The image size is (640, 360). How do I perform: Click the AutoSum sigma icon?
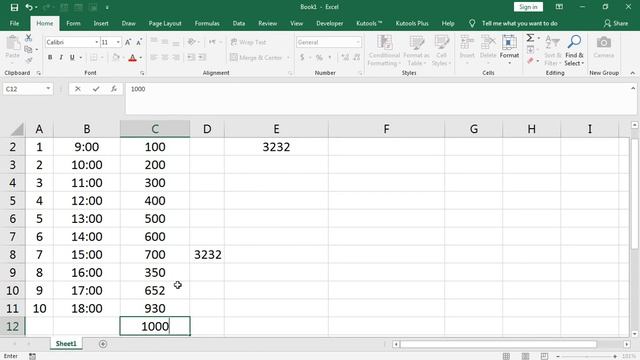[x=530, y=38]
